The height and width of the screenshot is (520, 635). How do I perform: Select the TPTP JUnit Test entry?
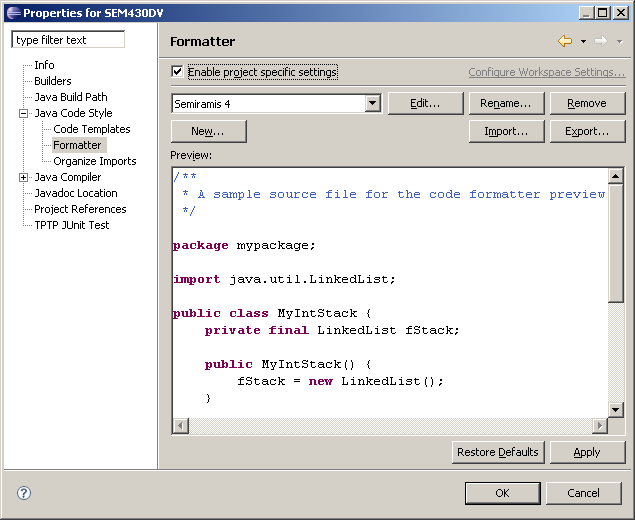(71, 225)
